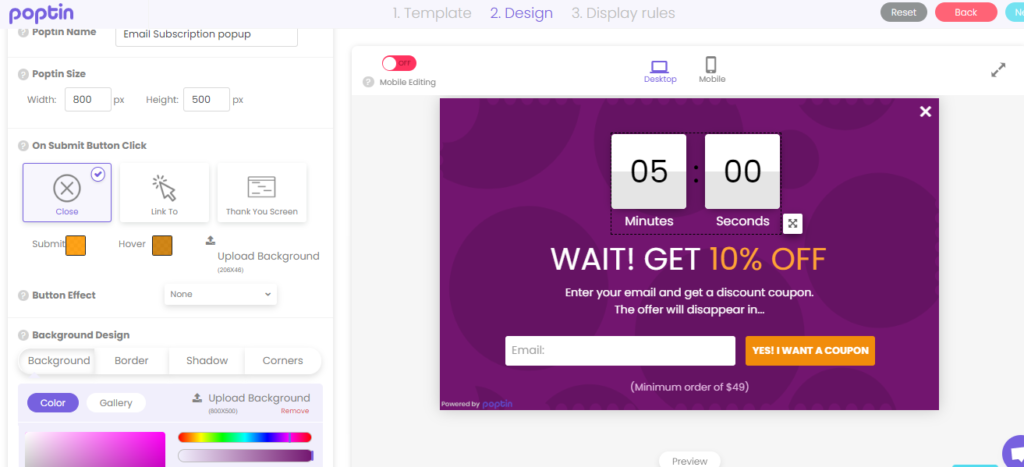Go to step 2. Design
Screen dimensions: 1024x467
pos(521,13)
